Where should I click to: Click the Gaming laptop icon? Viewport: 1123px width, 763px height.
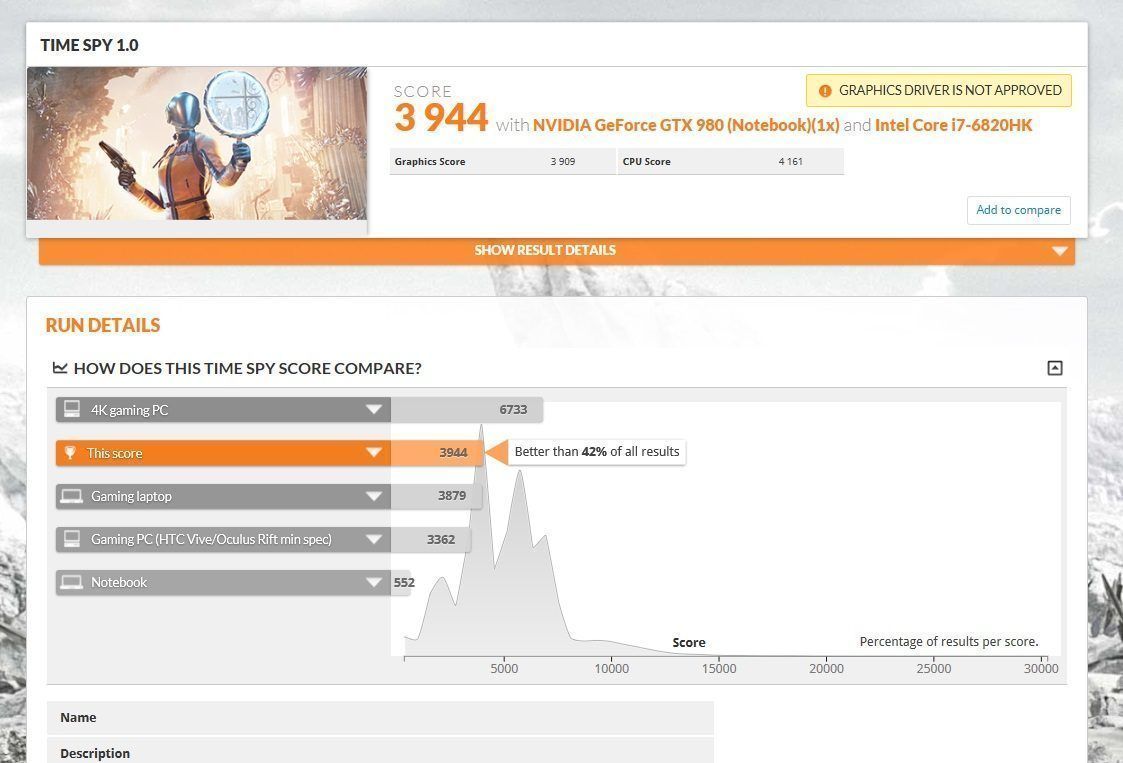tap(71, 496)
